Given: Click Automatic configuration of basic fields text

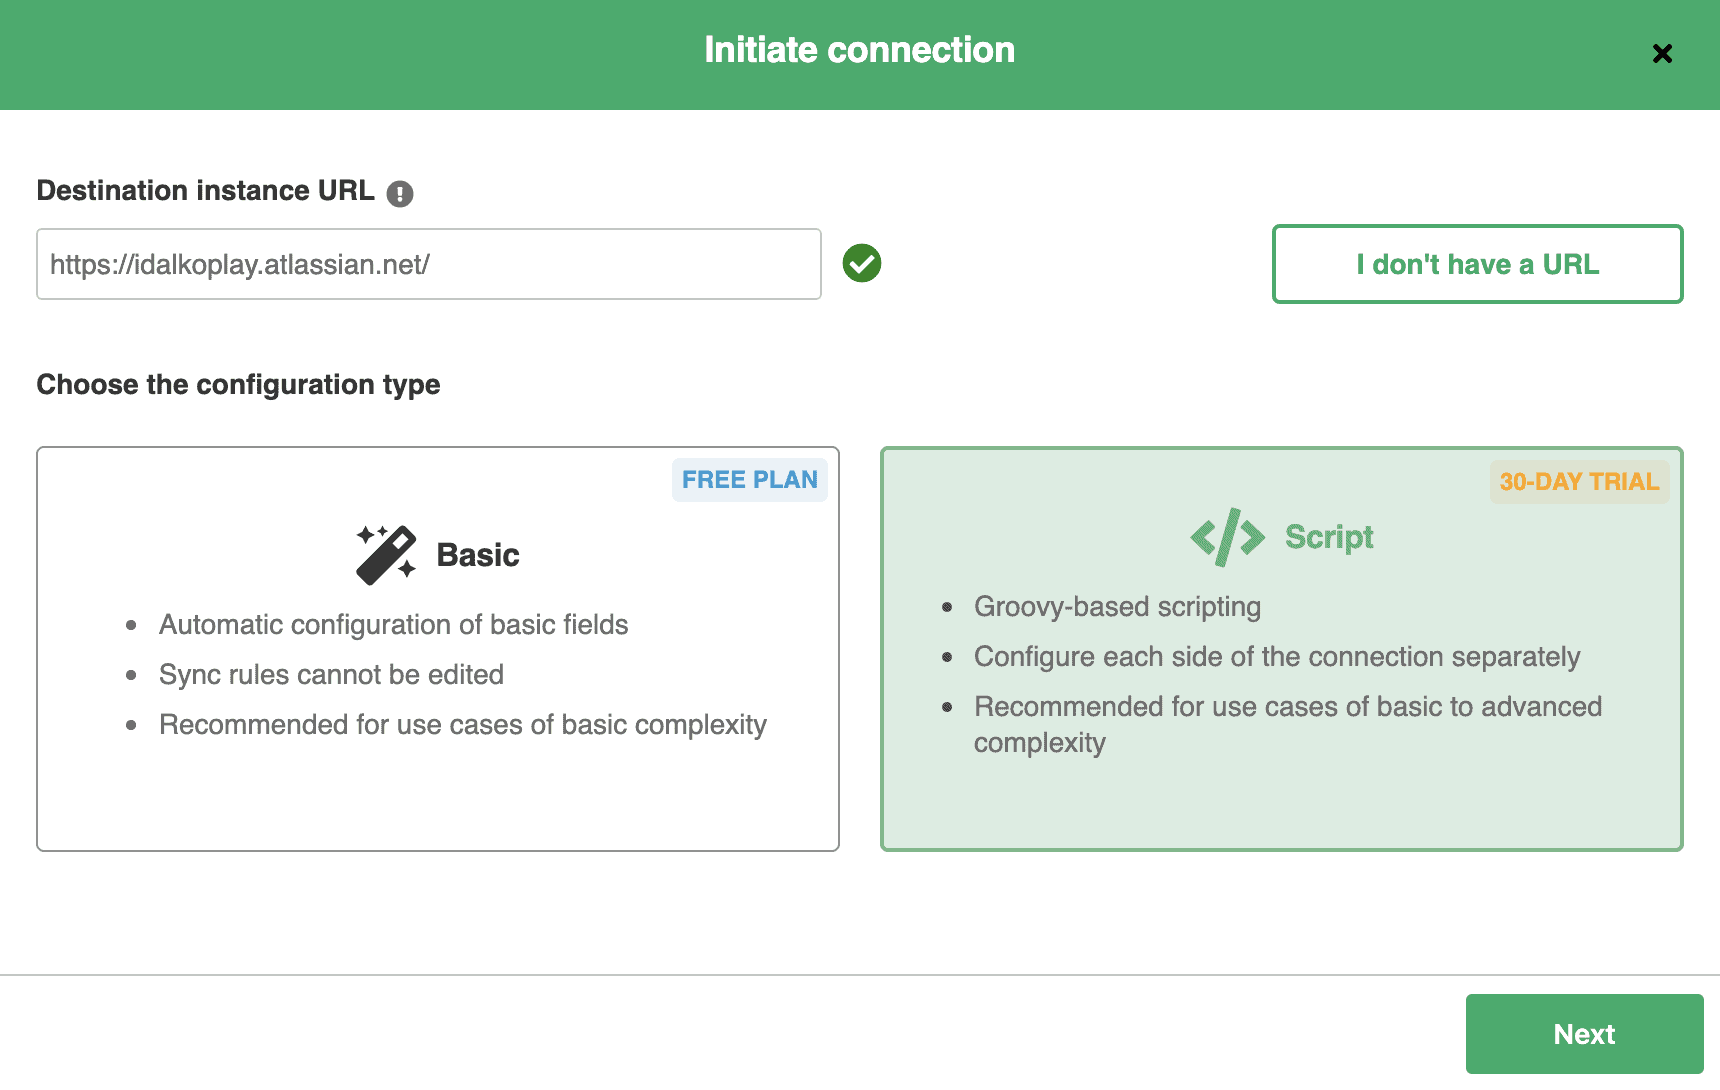Looking at the screenshot, I should 393,625.
